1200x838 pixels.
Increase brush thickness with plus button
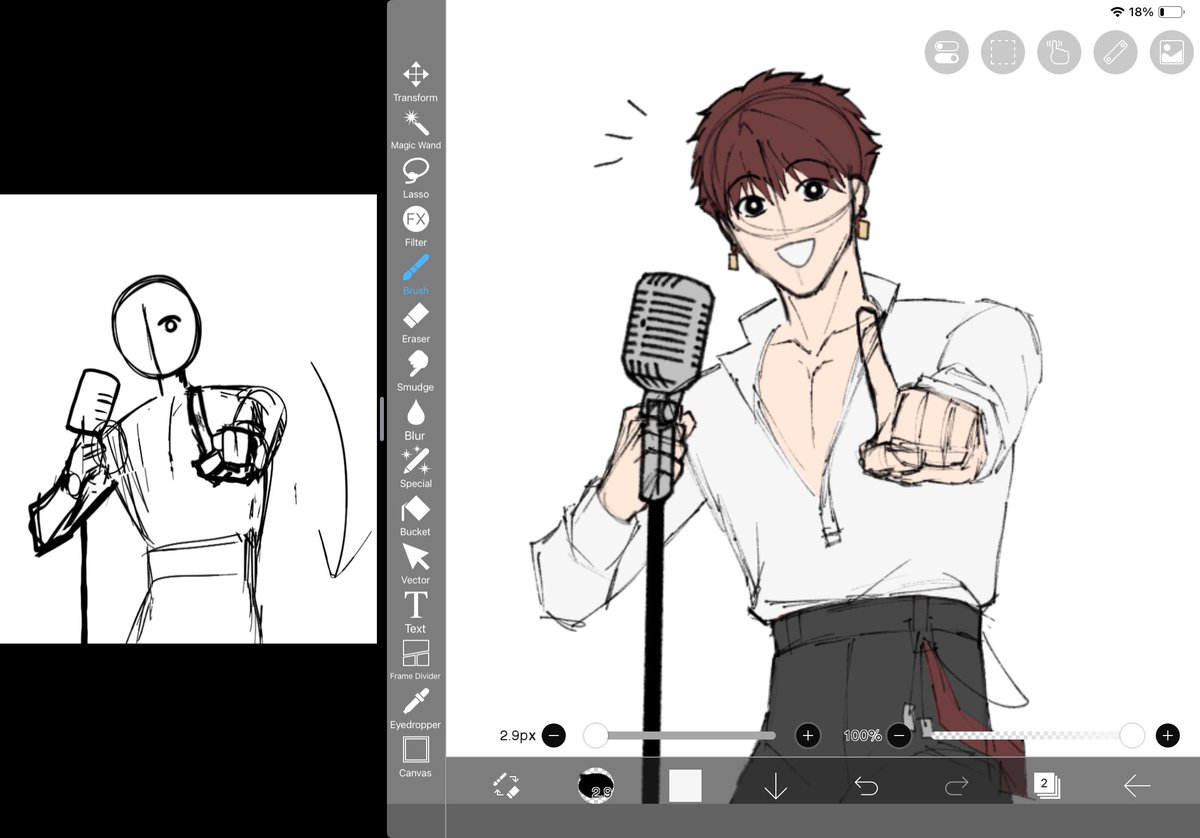click(x=808, y=736)
